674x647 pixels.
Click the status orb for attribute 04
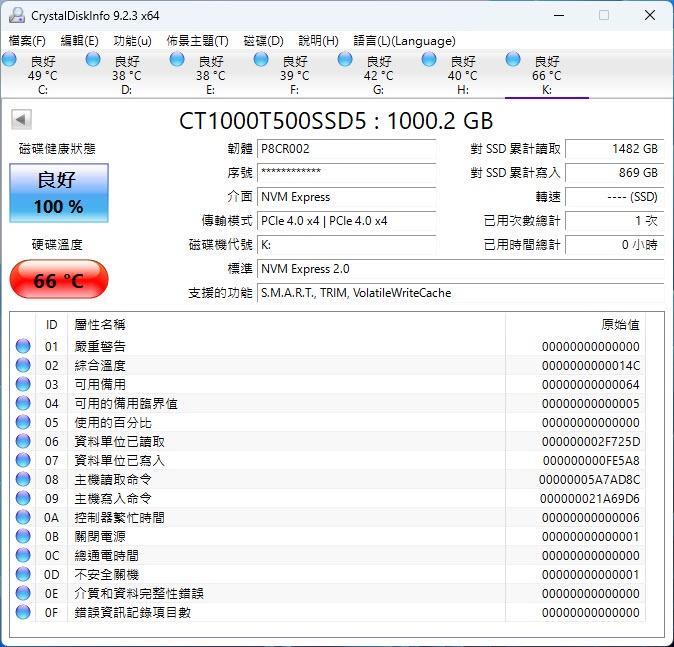(x=23, y=403)
